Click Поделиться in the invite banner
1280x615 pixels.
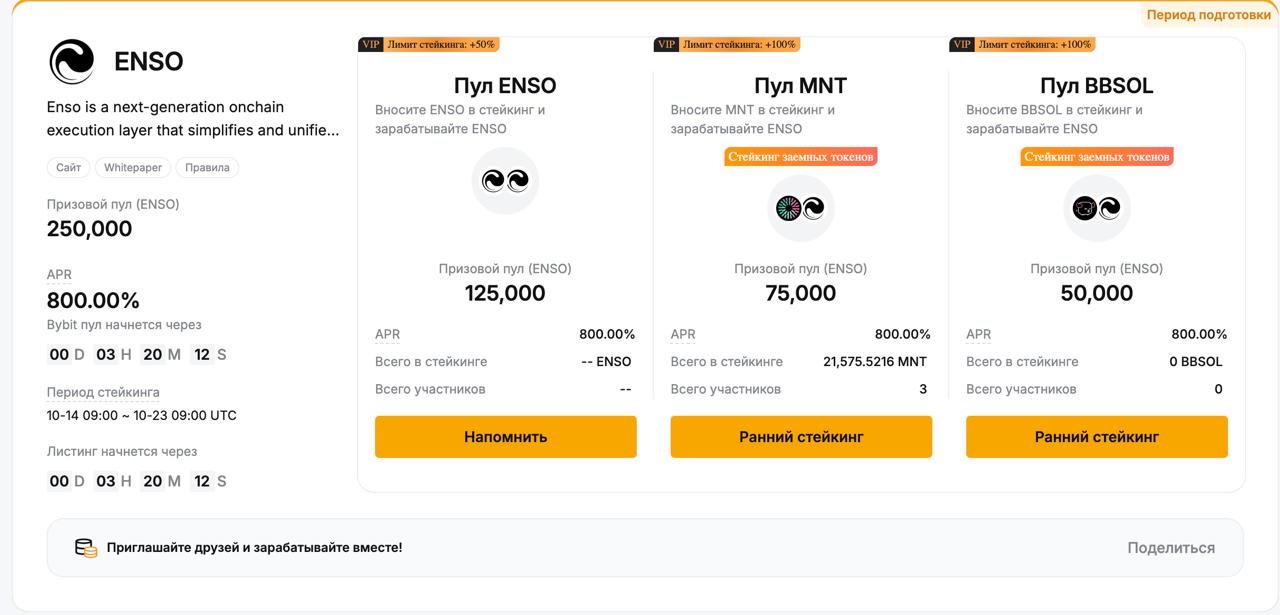1171,548
